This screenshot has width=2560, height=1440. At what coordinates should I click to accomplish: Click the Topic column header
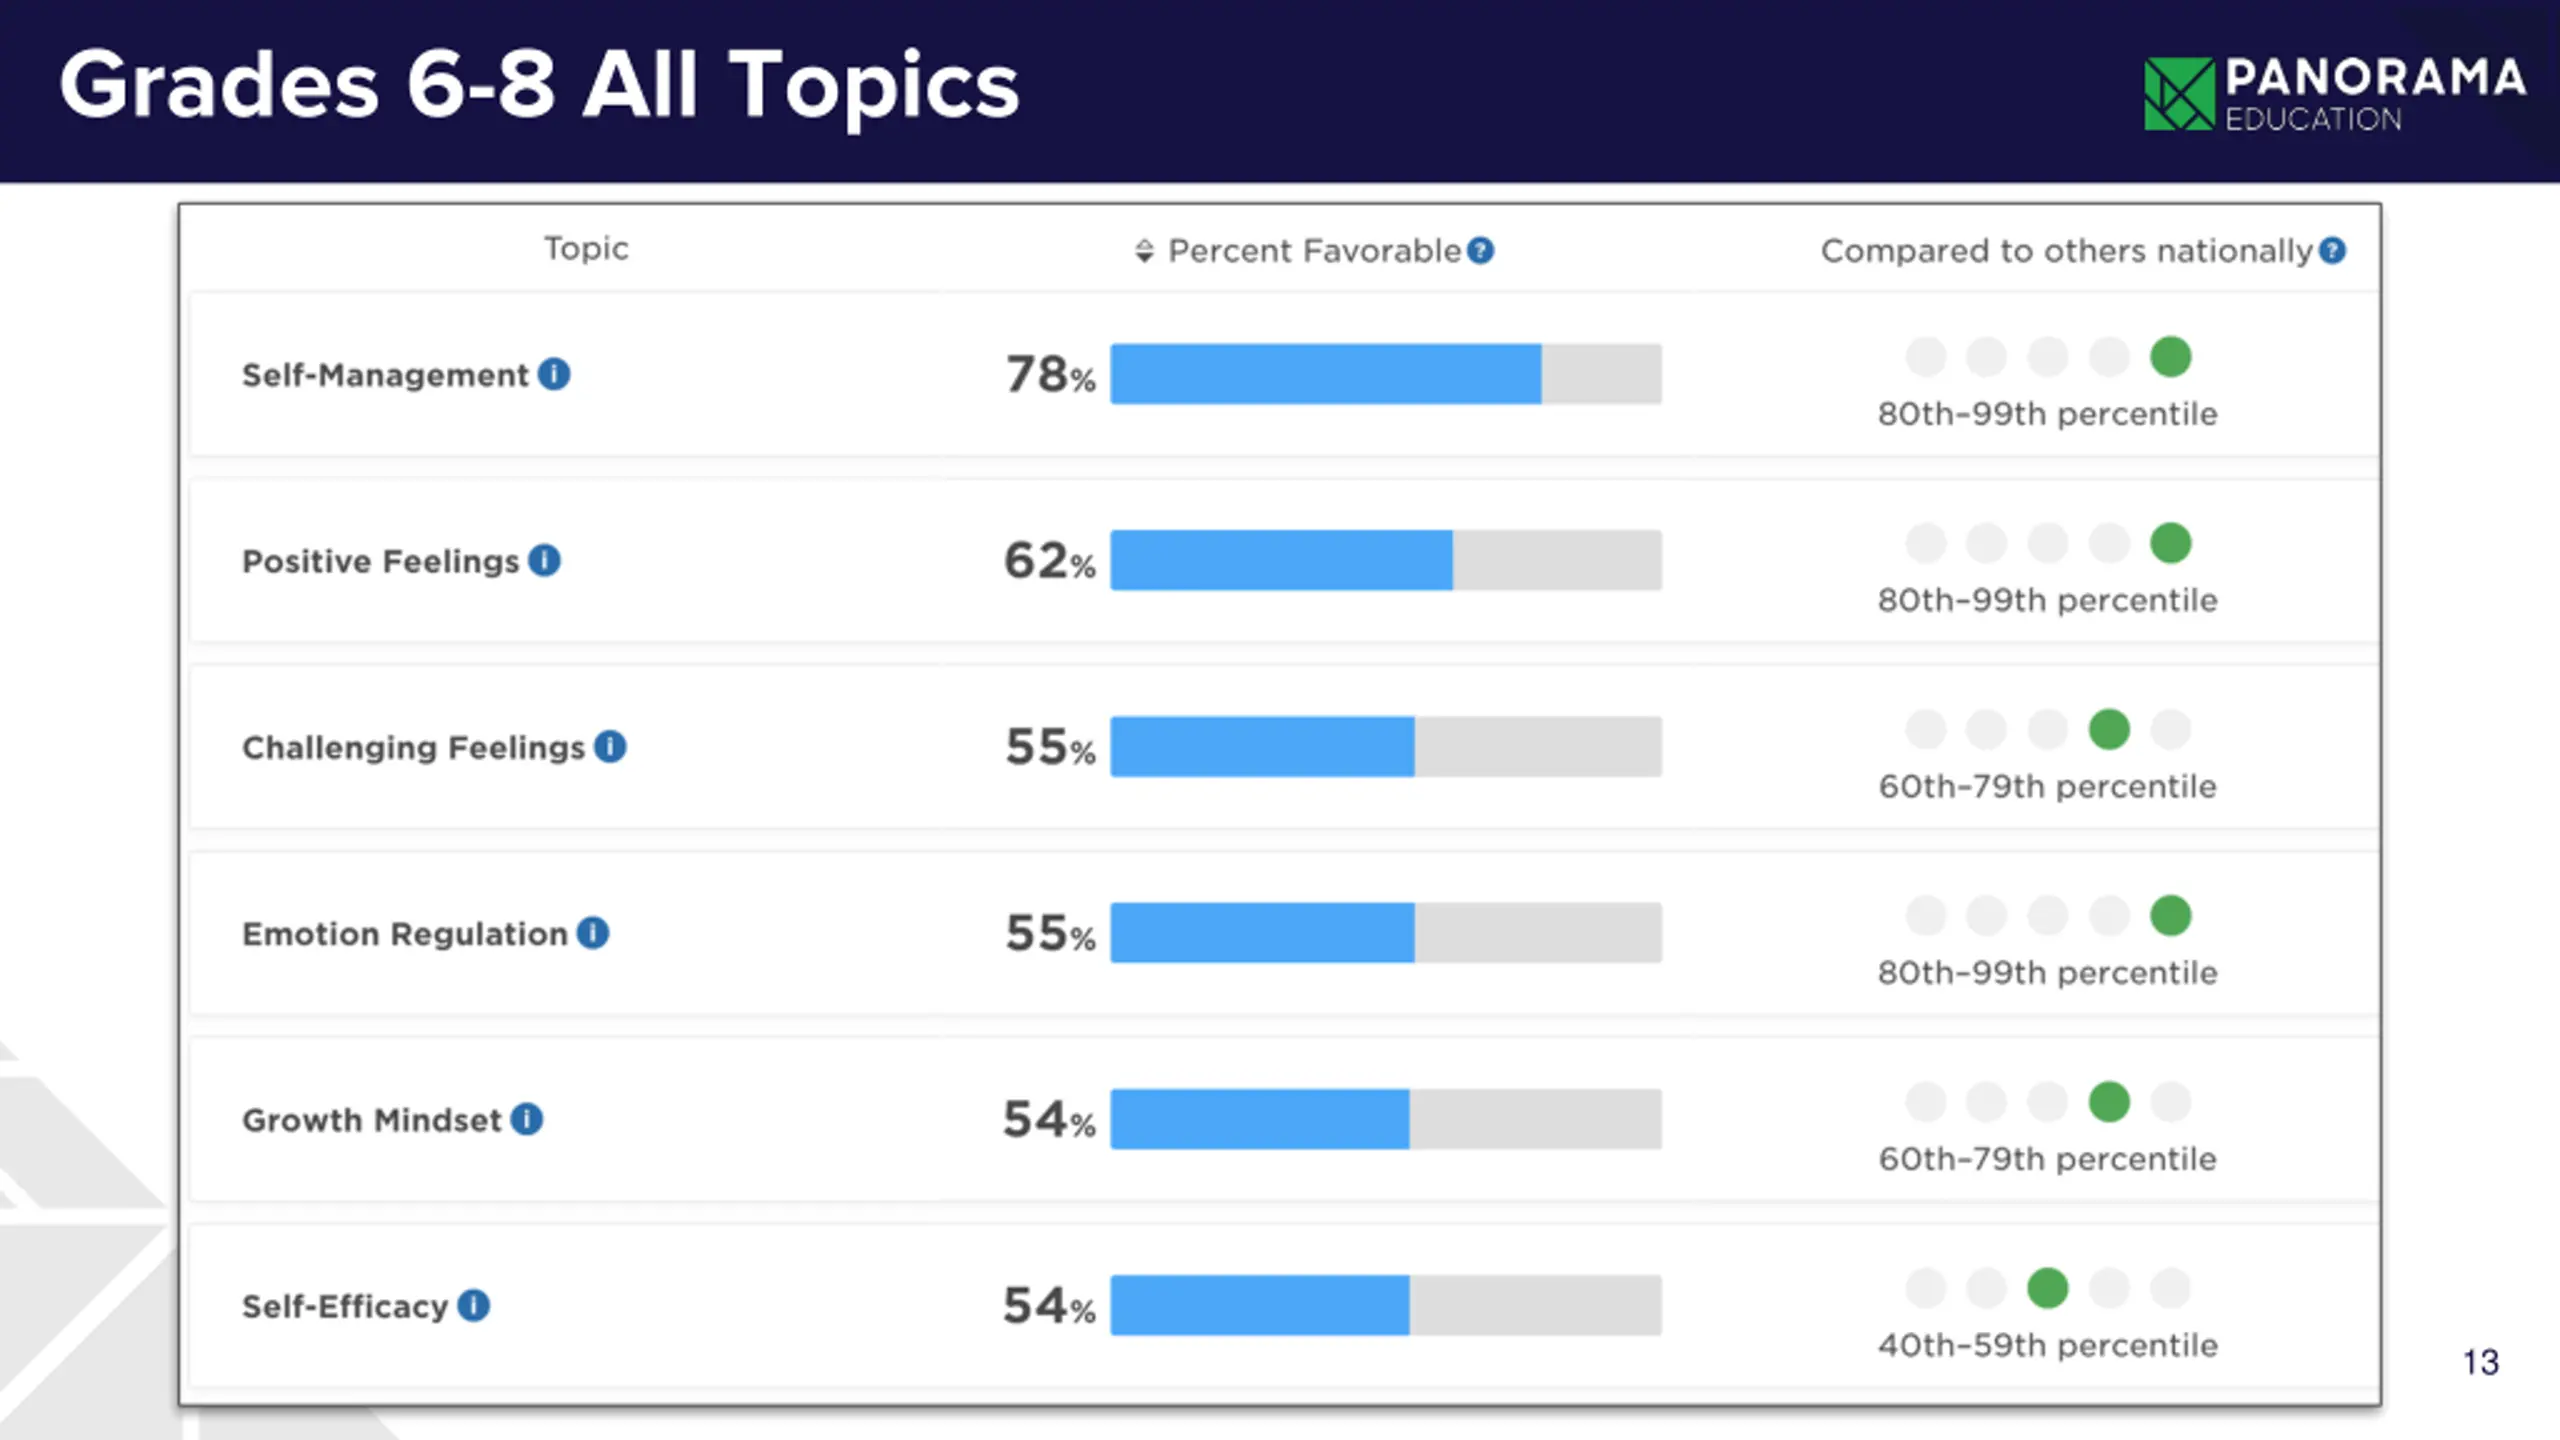586,248
